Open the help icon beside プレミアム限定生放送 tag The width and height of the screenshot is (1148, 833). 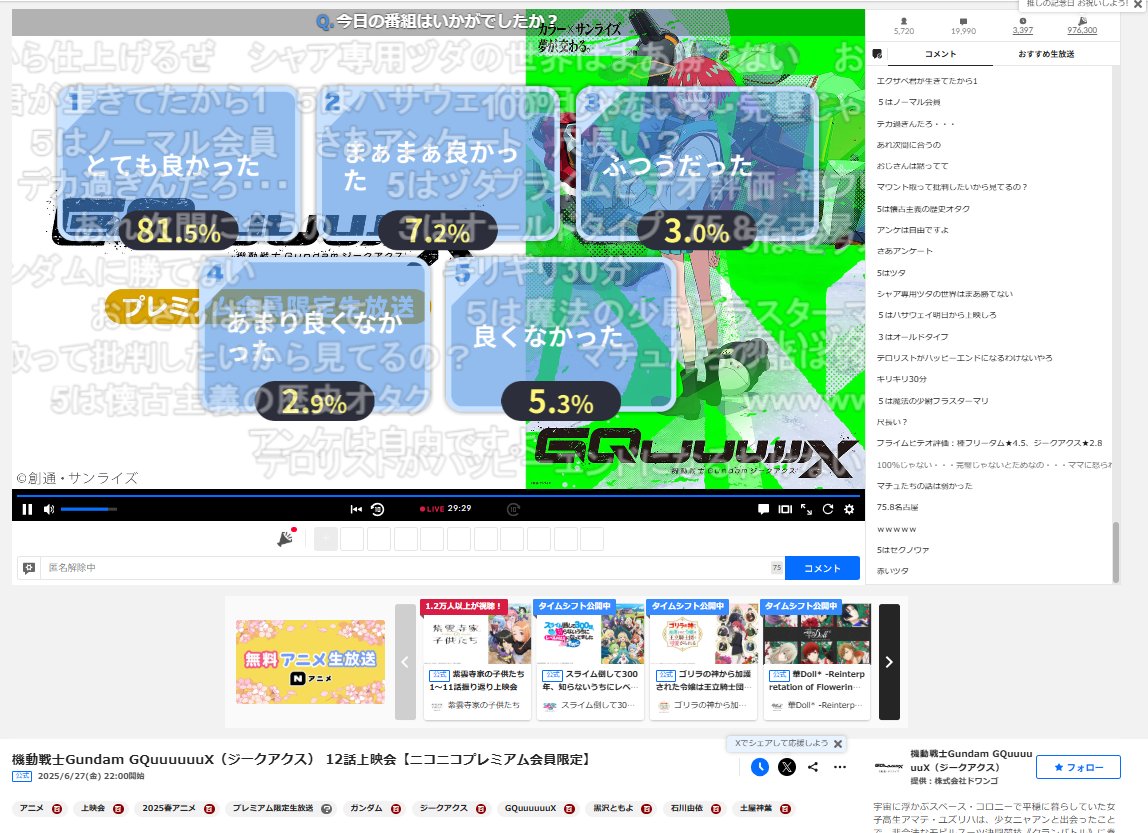click(x=327, y=809)
